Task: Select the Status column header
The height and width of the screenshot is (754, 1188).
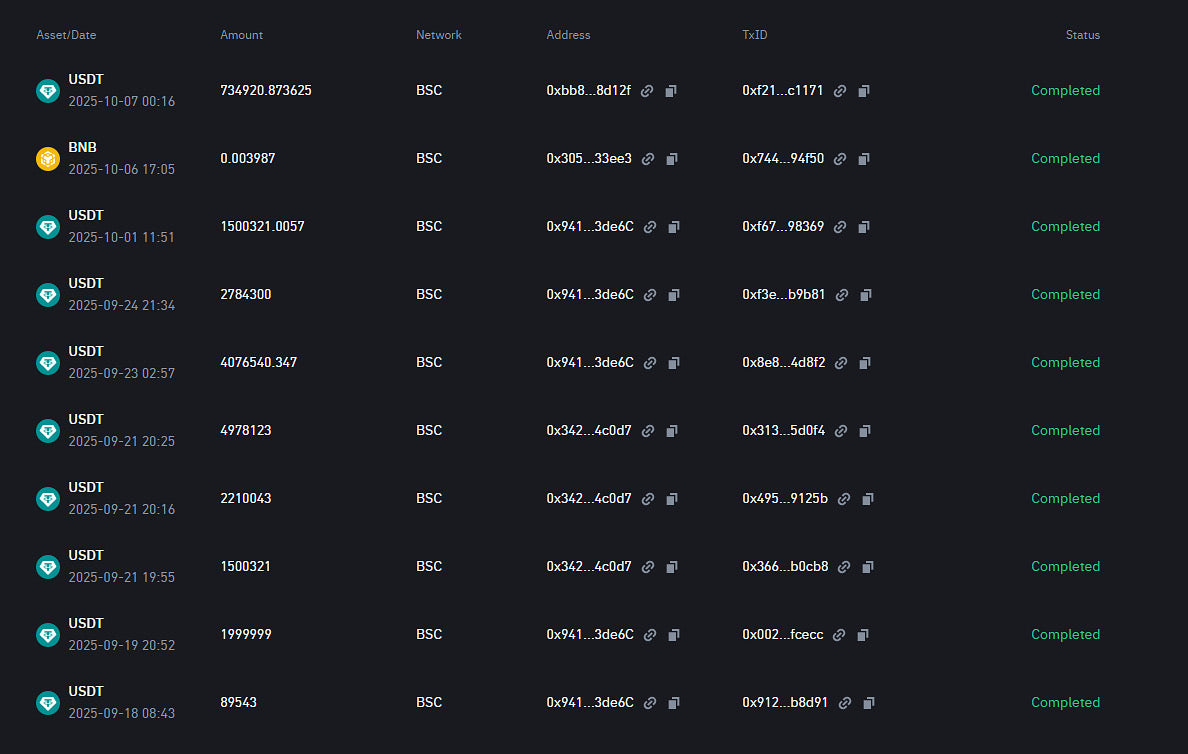Action: [x=1083, y=35]
